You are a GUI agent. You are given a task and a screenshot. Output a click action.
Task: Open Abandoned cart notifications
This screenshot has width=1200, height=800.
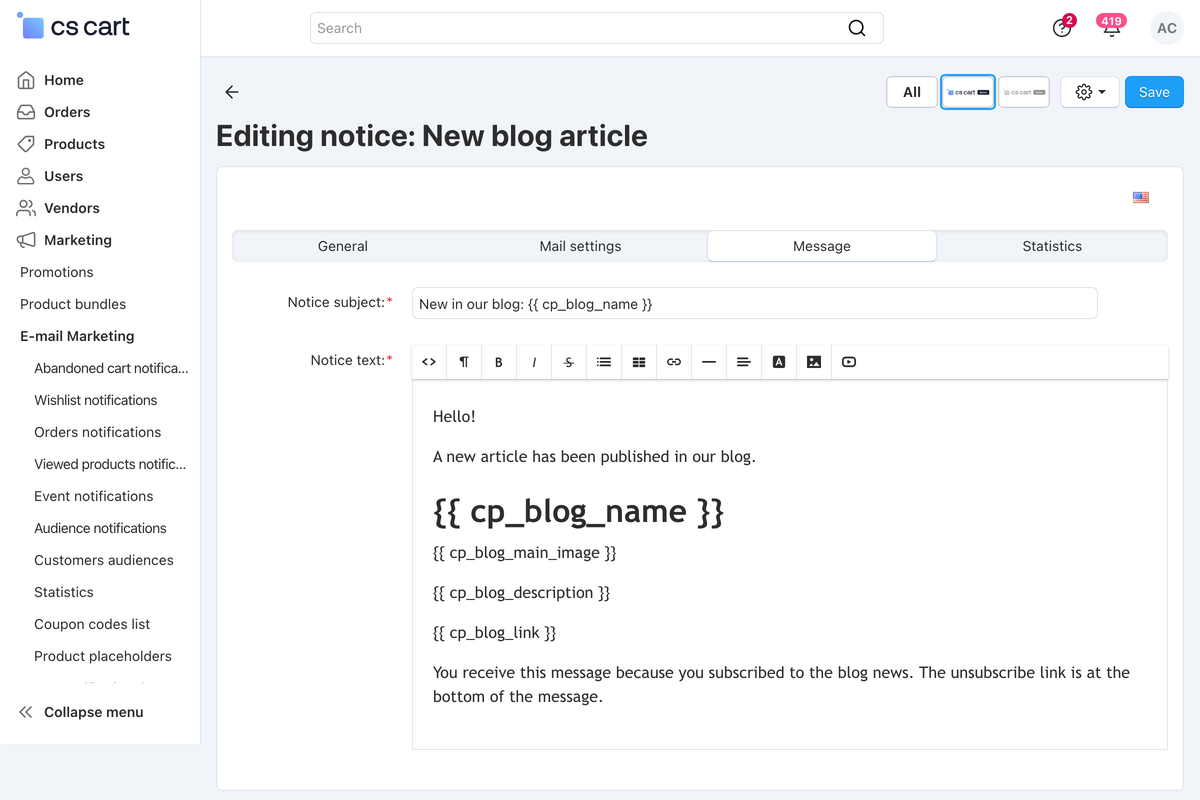point(111,368)
